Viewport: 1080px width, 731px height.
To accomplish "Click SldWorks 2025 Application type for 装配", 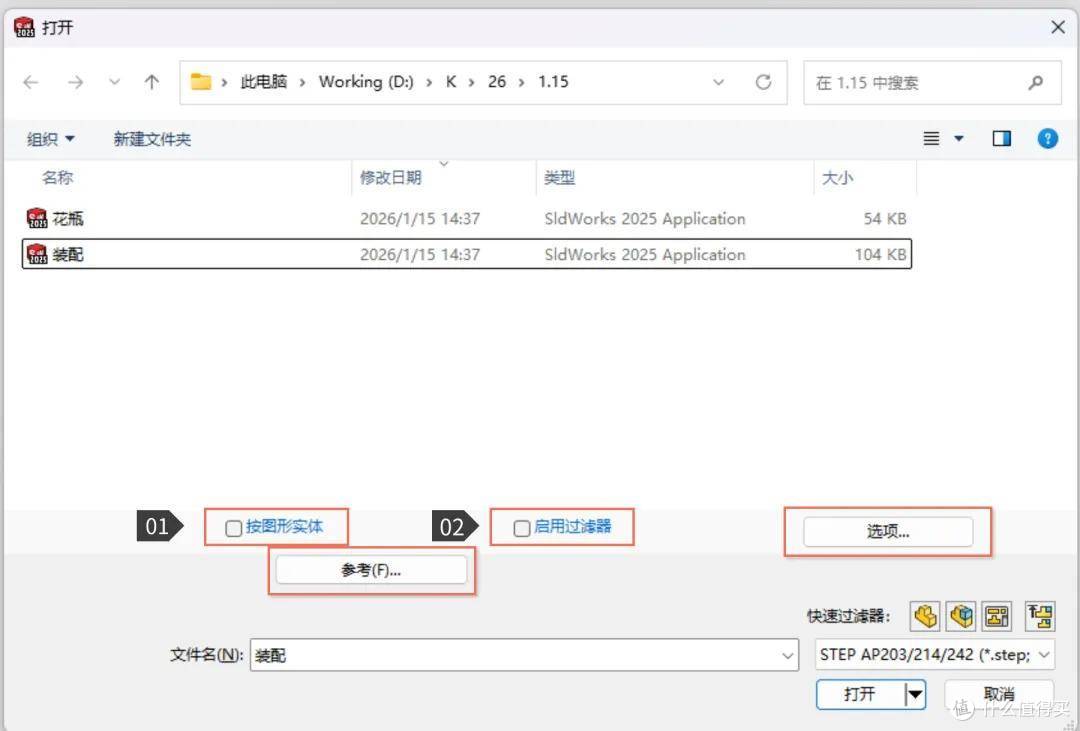I will point(645,254).
